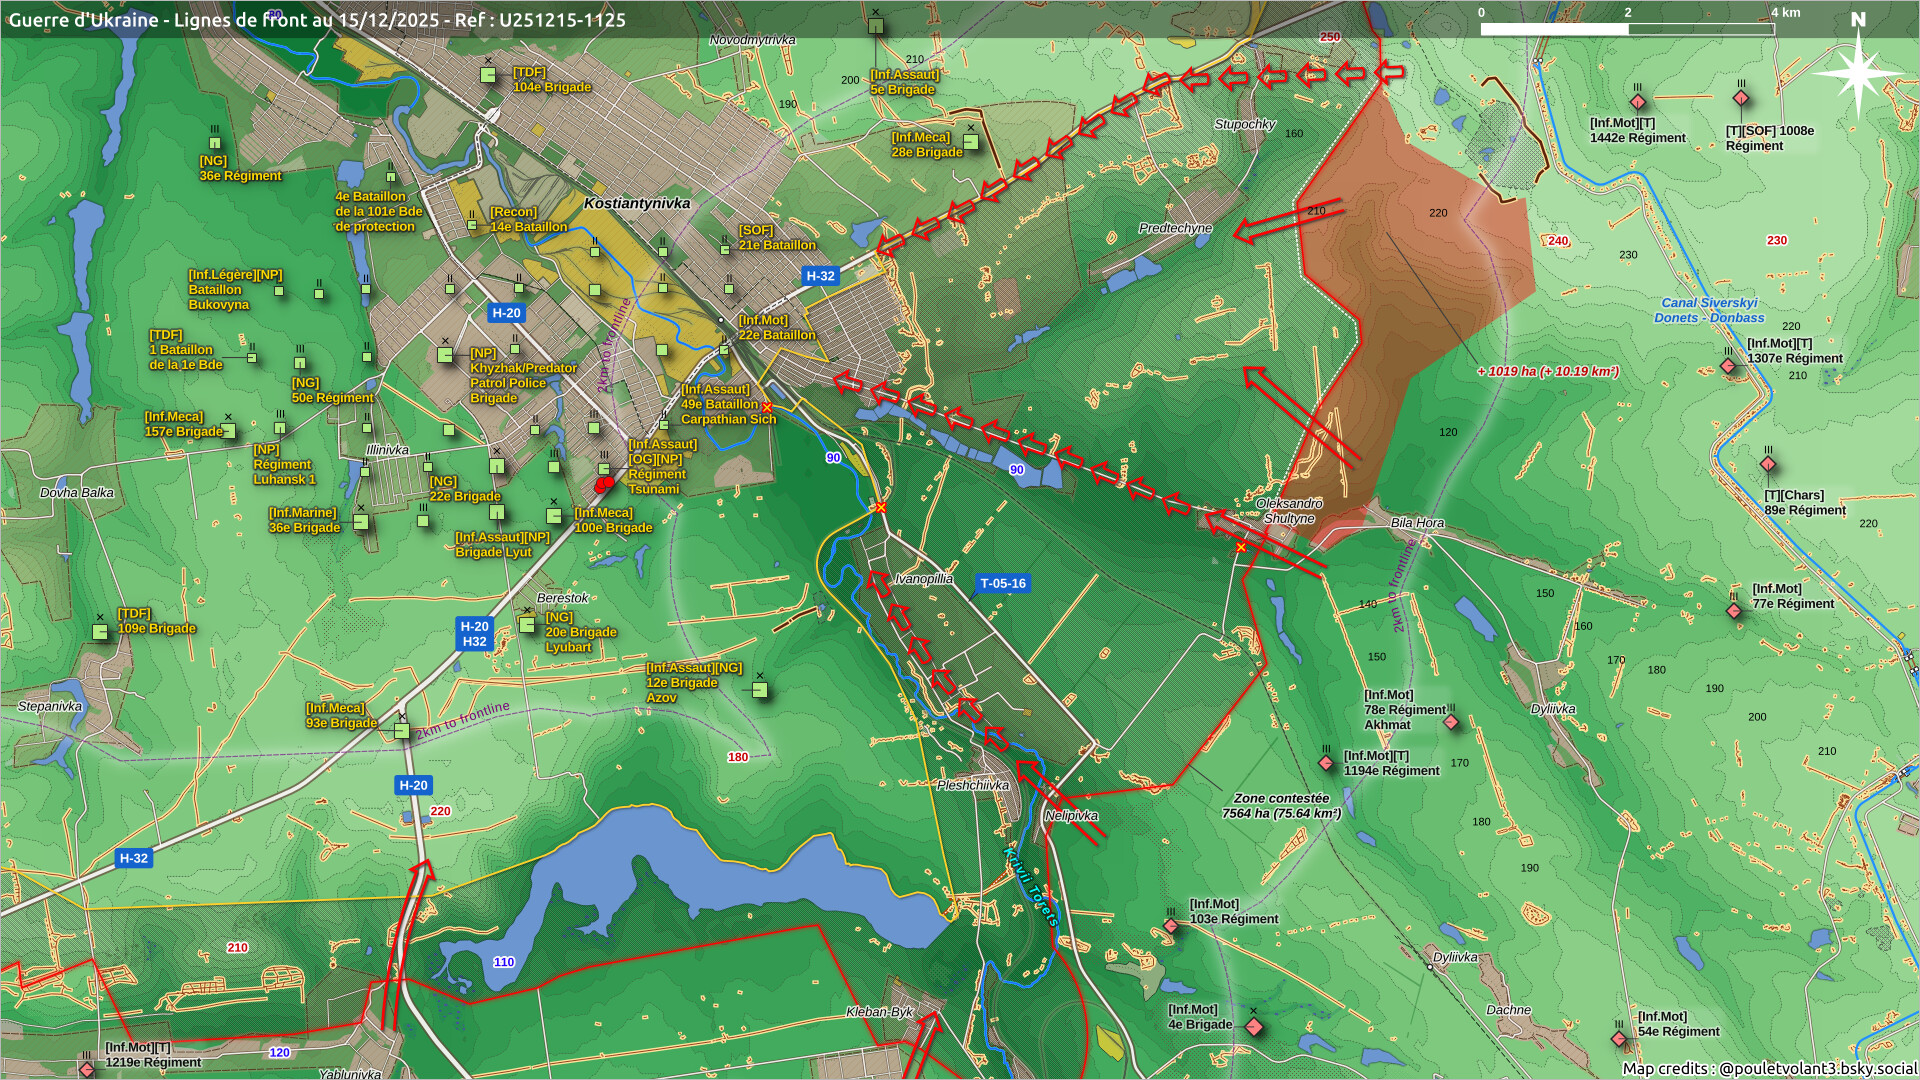Click the T-05-16 road shield
The height and width of the screenshot is (1080, 1920).
point(1002,584)
